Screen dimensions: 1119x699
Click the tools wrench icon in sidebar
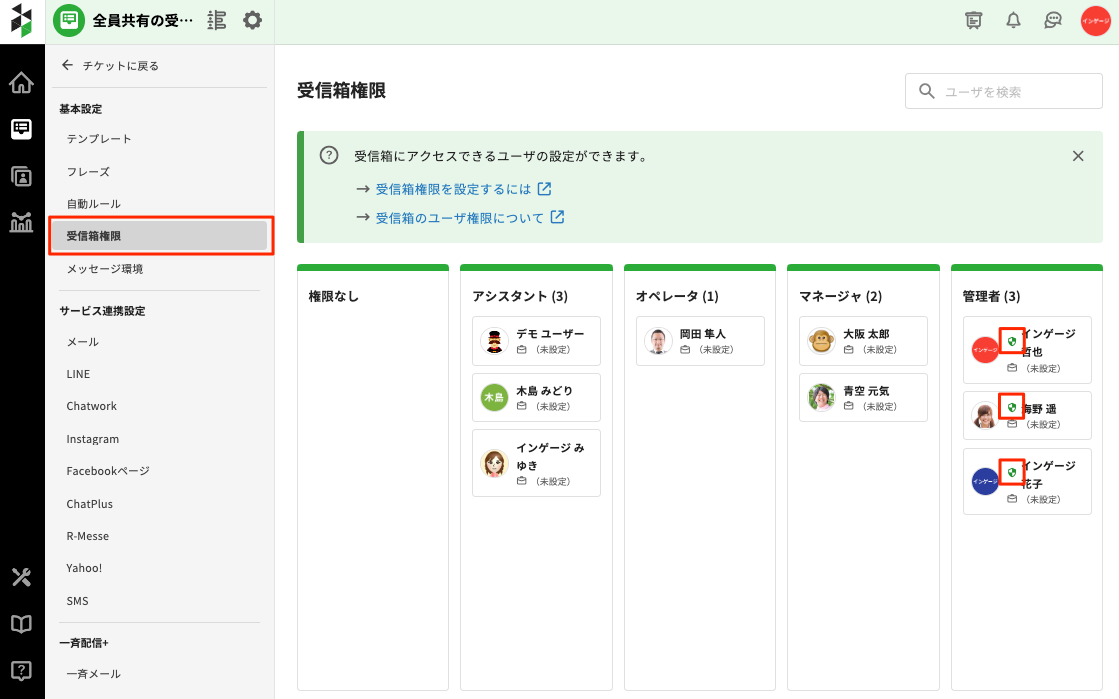pyautogui.click(x=21, y=577)
